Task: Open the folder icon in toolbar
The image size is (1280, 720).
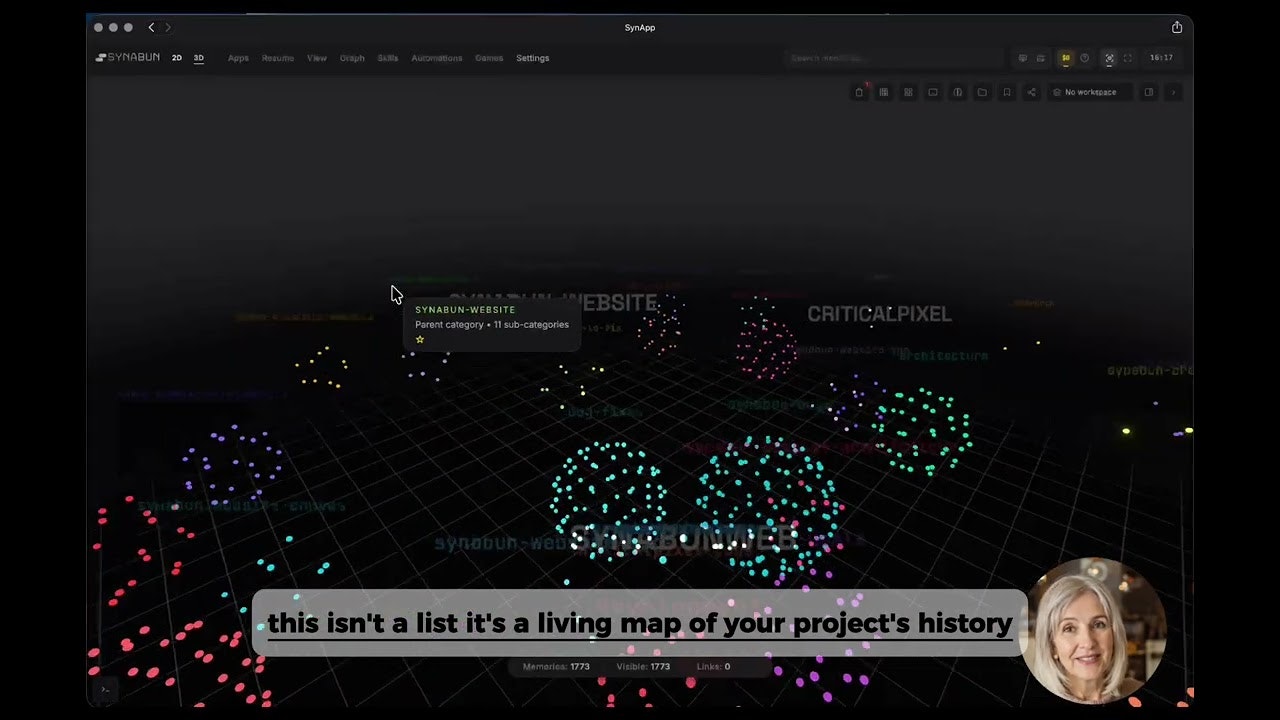Action: [982, 92]
